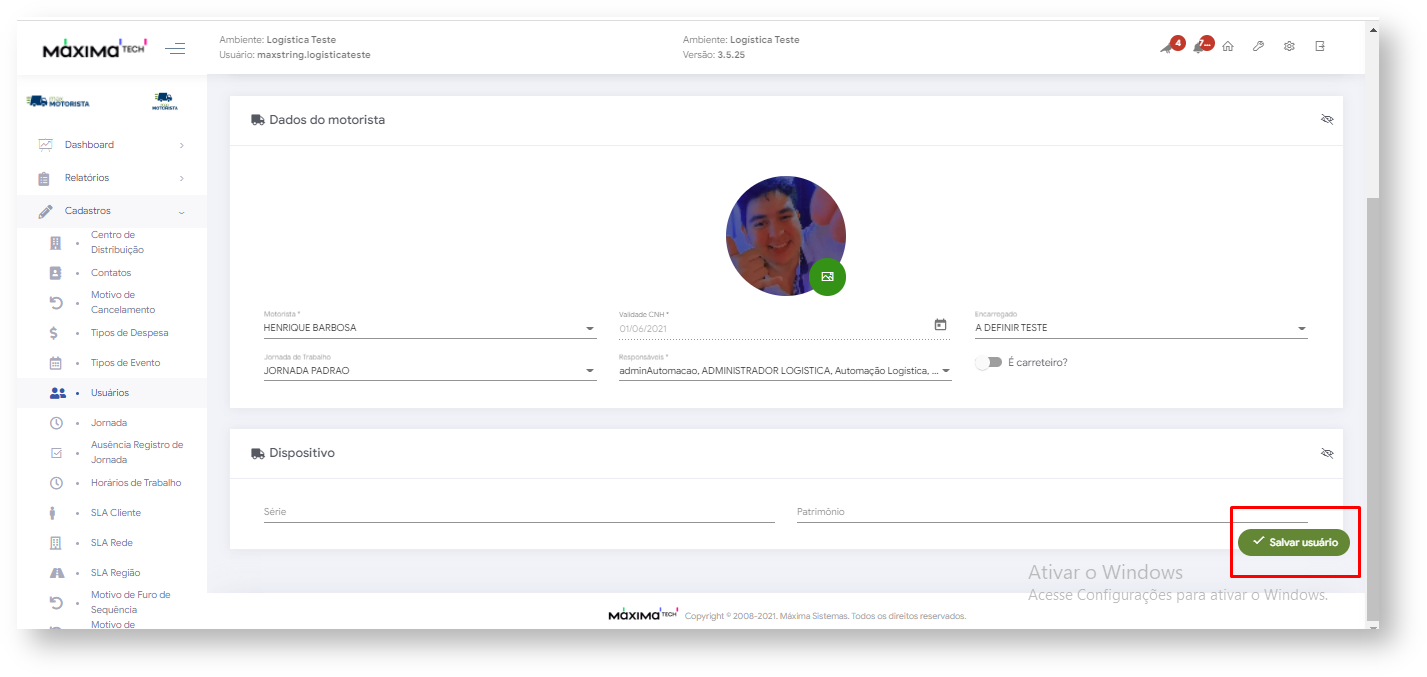Click the Centro de Distribuição building icon
Screen dimensions: 1427x677
click(x=56, y=243)
